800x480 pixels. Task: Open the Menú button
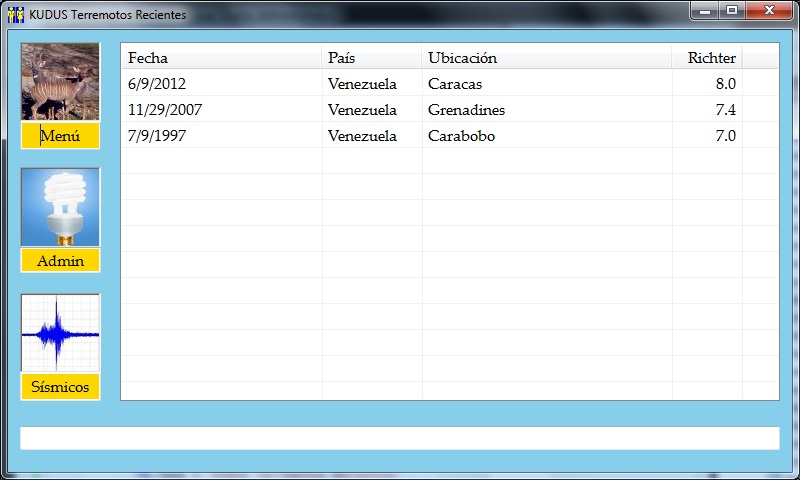[x=60, y=136]
